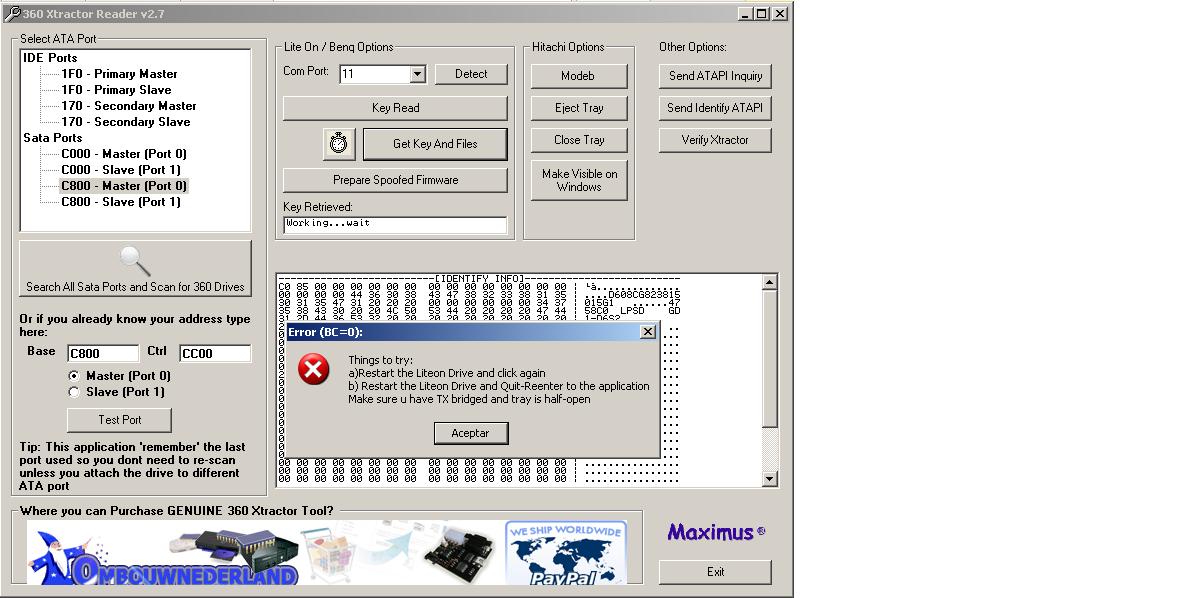
Task: Click the Close Tray button
Action: click(579, 140)
